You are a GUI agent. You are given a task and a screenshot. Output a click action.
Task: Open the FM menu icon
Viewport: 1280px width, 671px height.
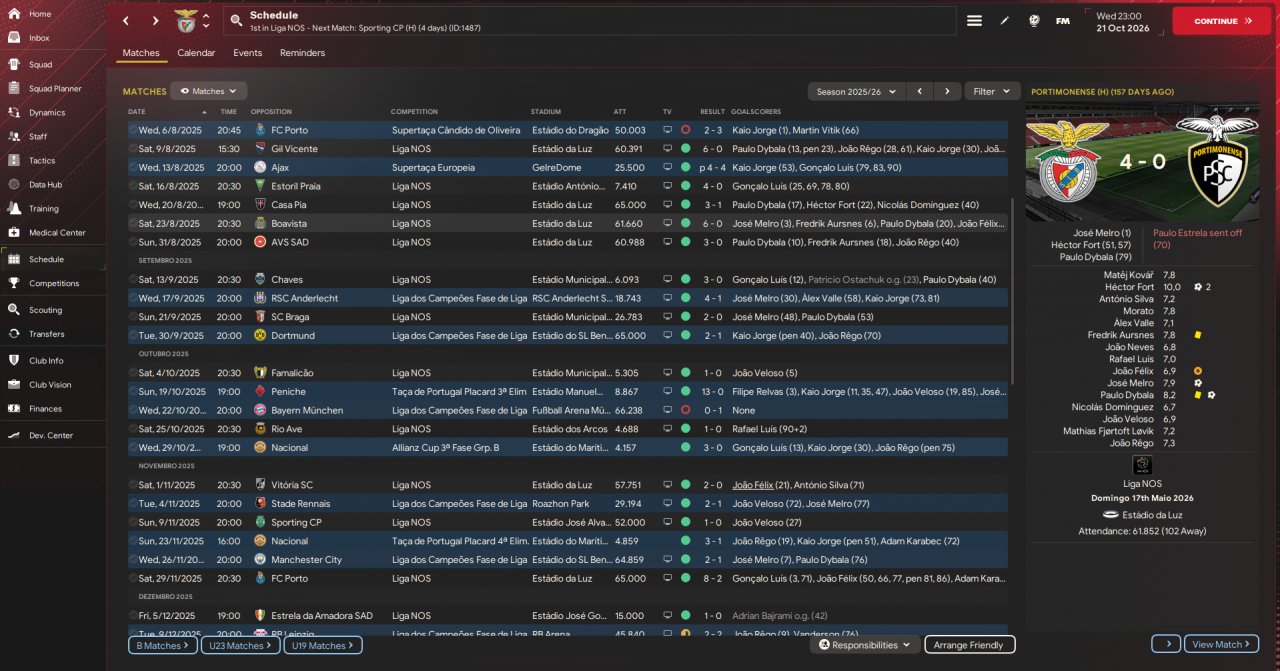pos(1062,20)
